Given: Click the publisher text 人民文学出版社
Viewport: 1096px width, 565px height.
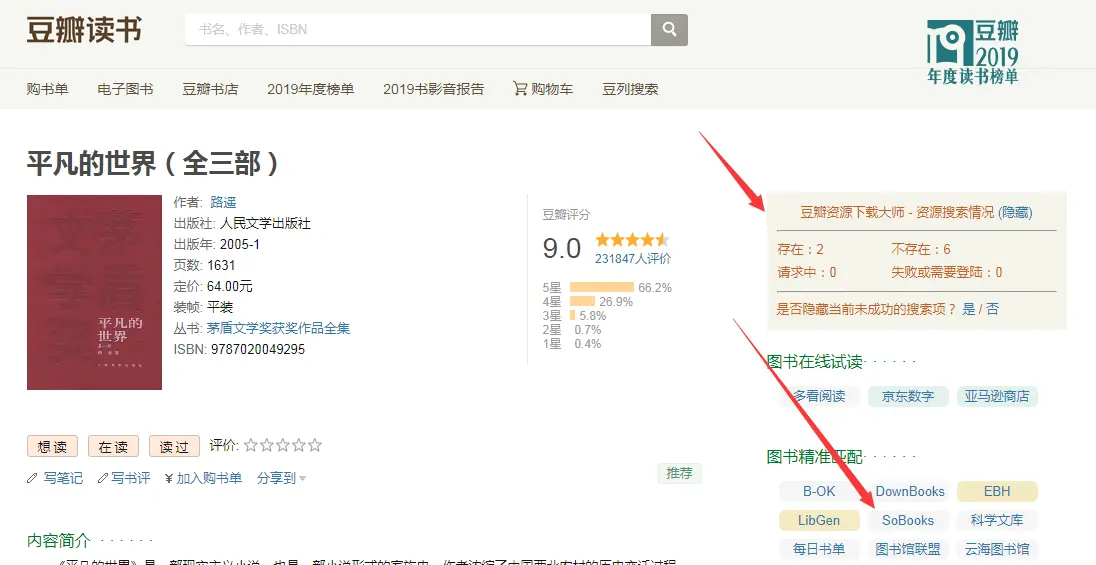Looking at the screenshot, I should pos(265,223).
